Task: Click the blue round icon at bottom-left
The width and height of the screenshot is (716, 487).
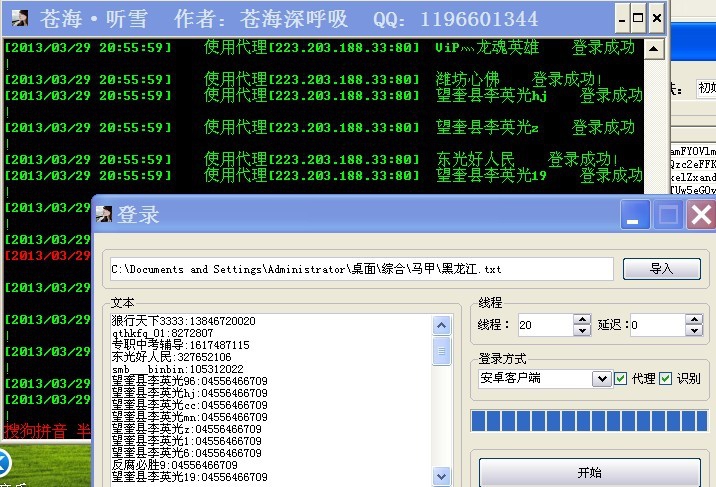Action: pos(3,462)
